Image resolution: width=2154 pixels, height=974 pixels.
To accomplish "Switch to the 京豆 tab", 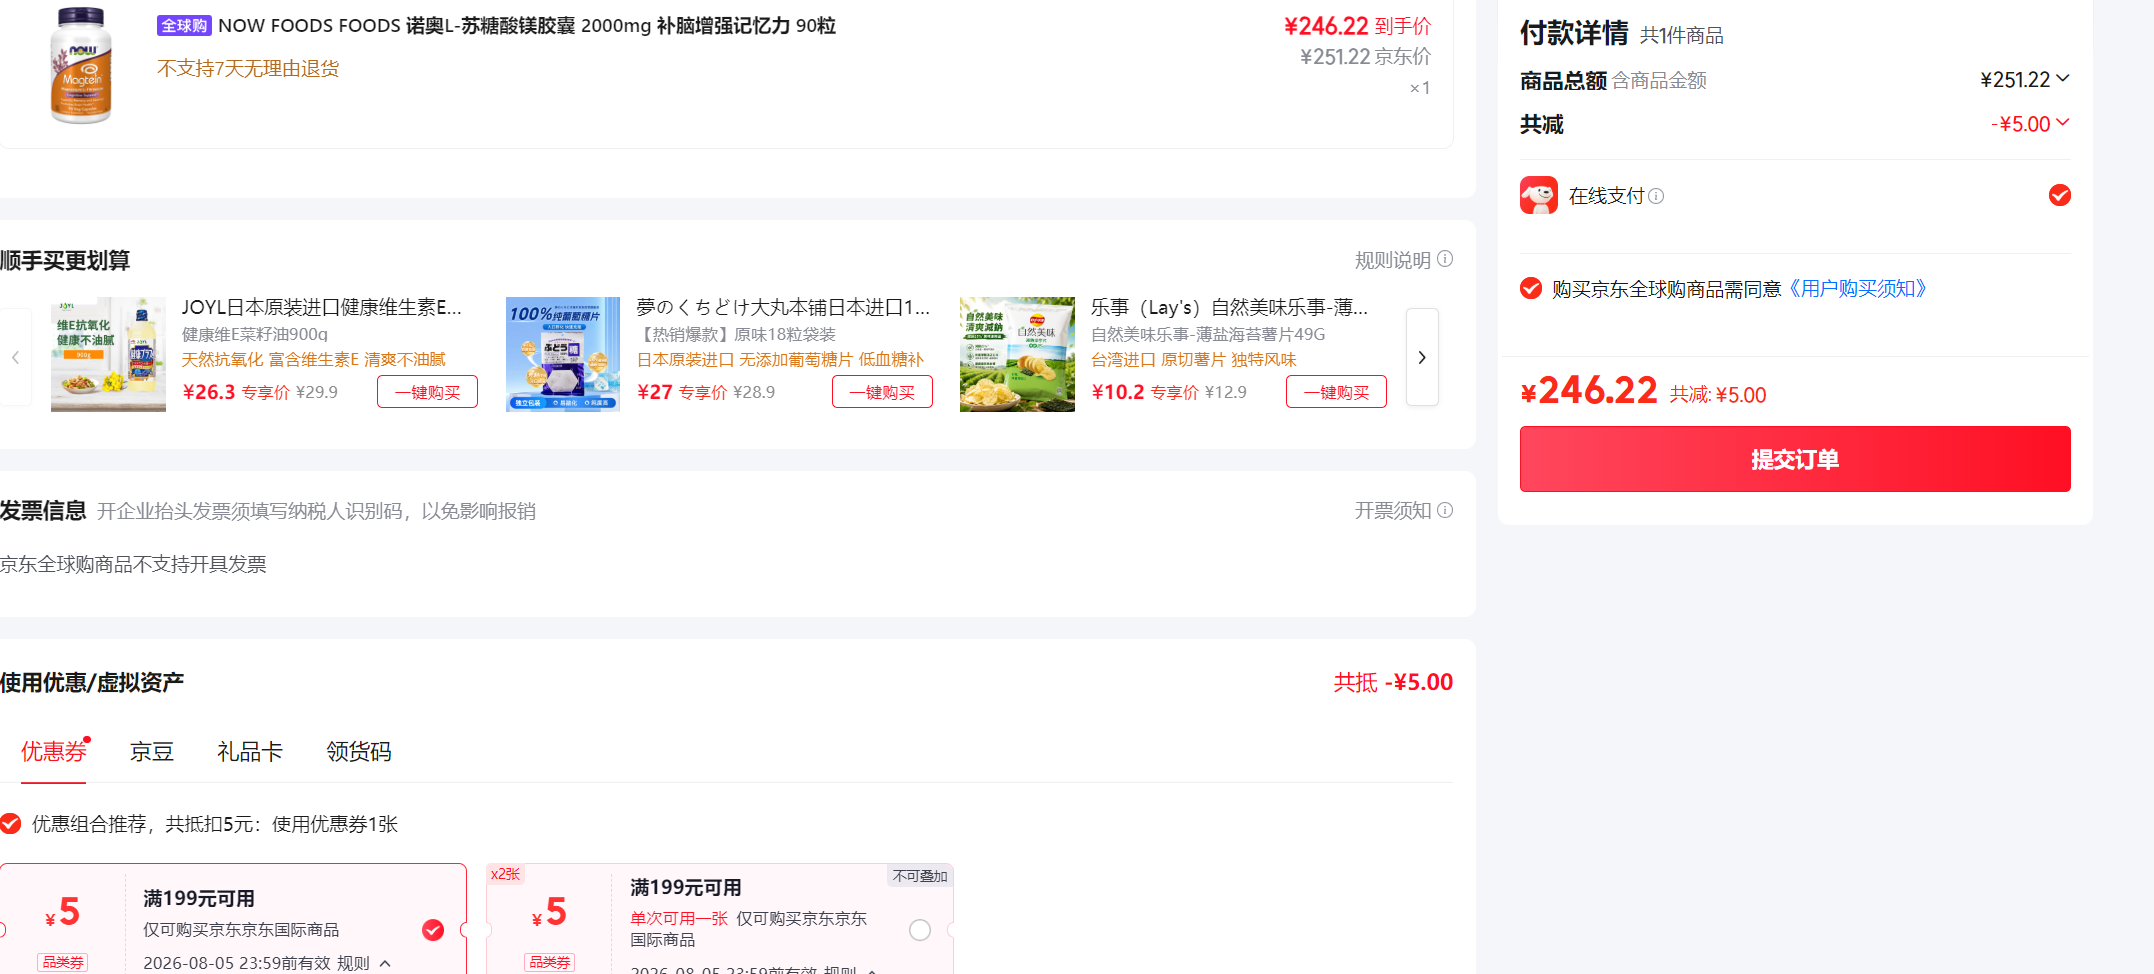I will [152, 751].
